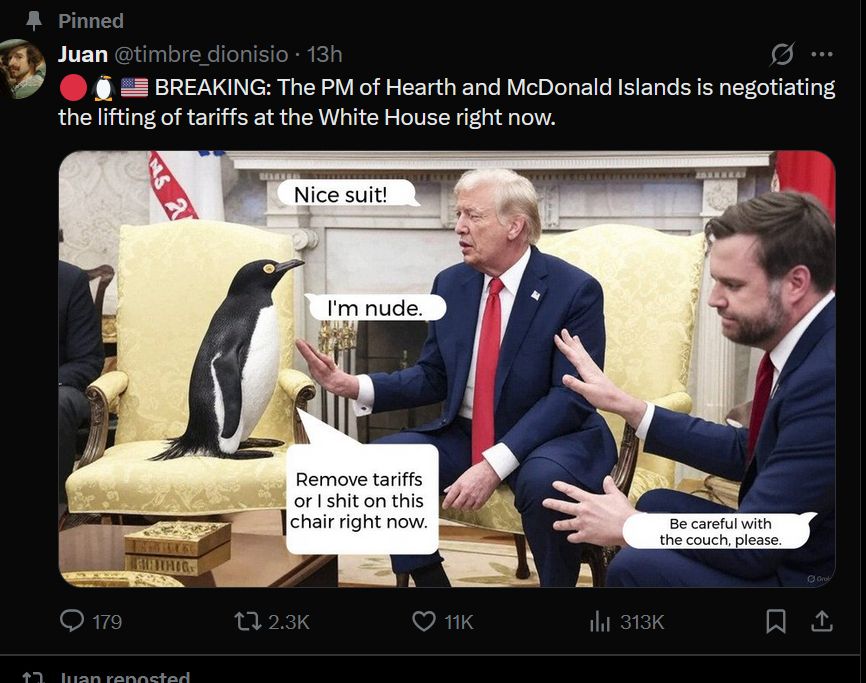Open the Grok slashed-circle icon
Screen dimensions: 866x683
(783, 54)
